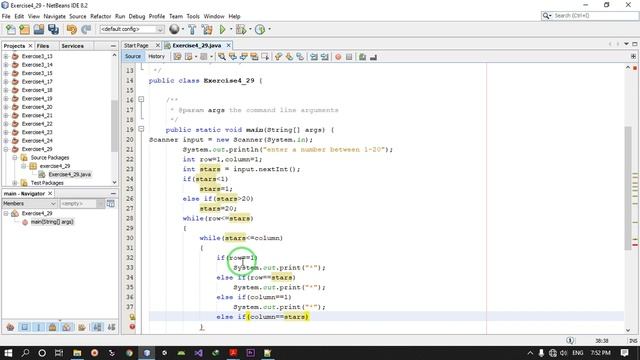This screenshot has height=360, width=640.
Task: Click Windows Start button
Action: pos(8,353)
